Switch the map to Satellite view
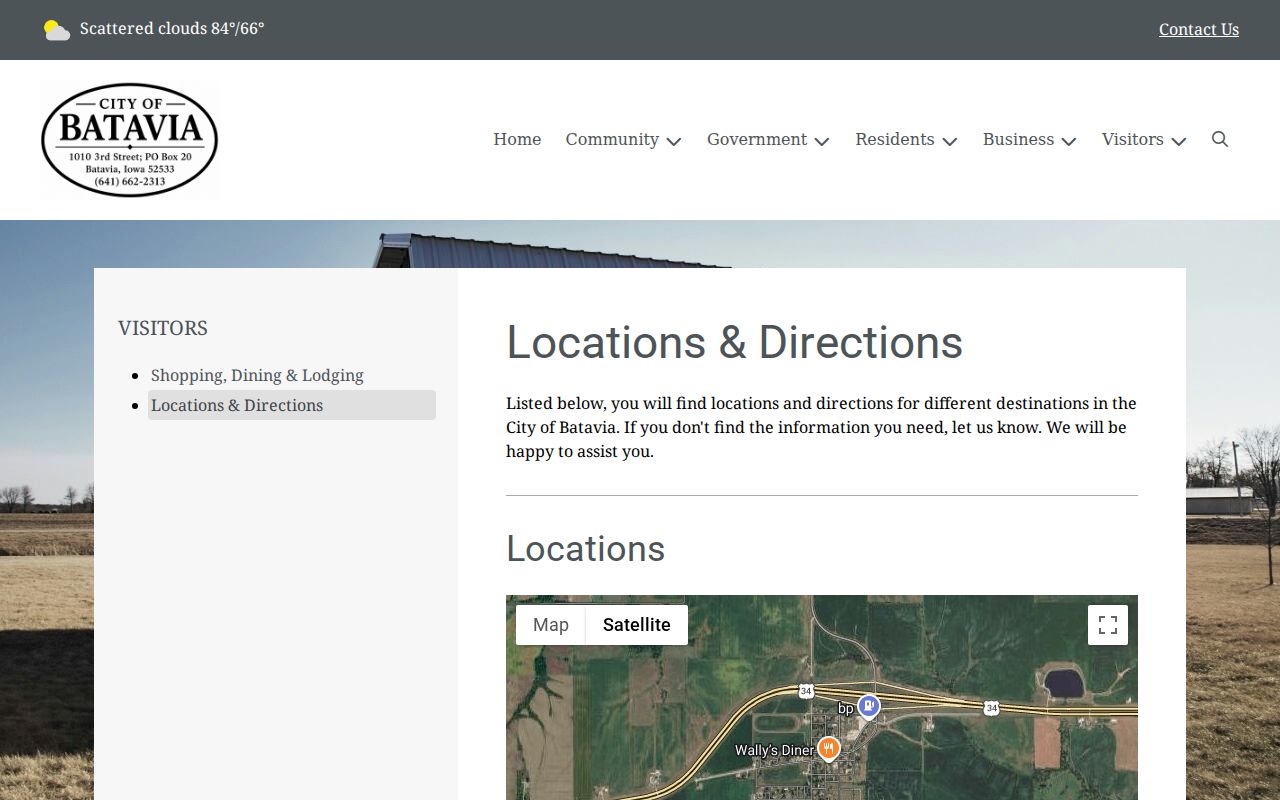Screen dimensions: 1280x800 click(x=637, y=625)
